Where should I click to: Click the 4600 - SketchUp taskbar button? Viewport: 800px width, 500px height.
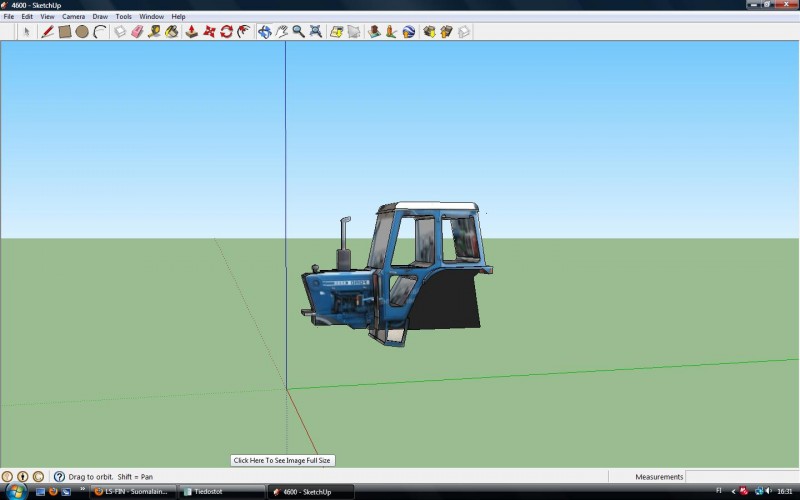click(311, 492)
